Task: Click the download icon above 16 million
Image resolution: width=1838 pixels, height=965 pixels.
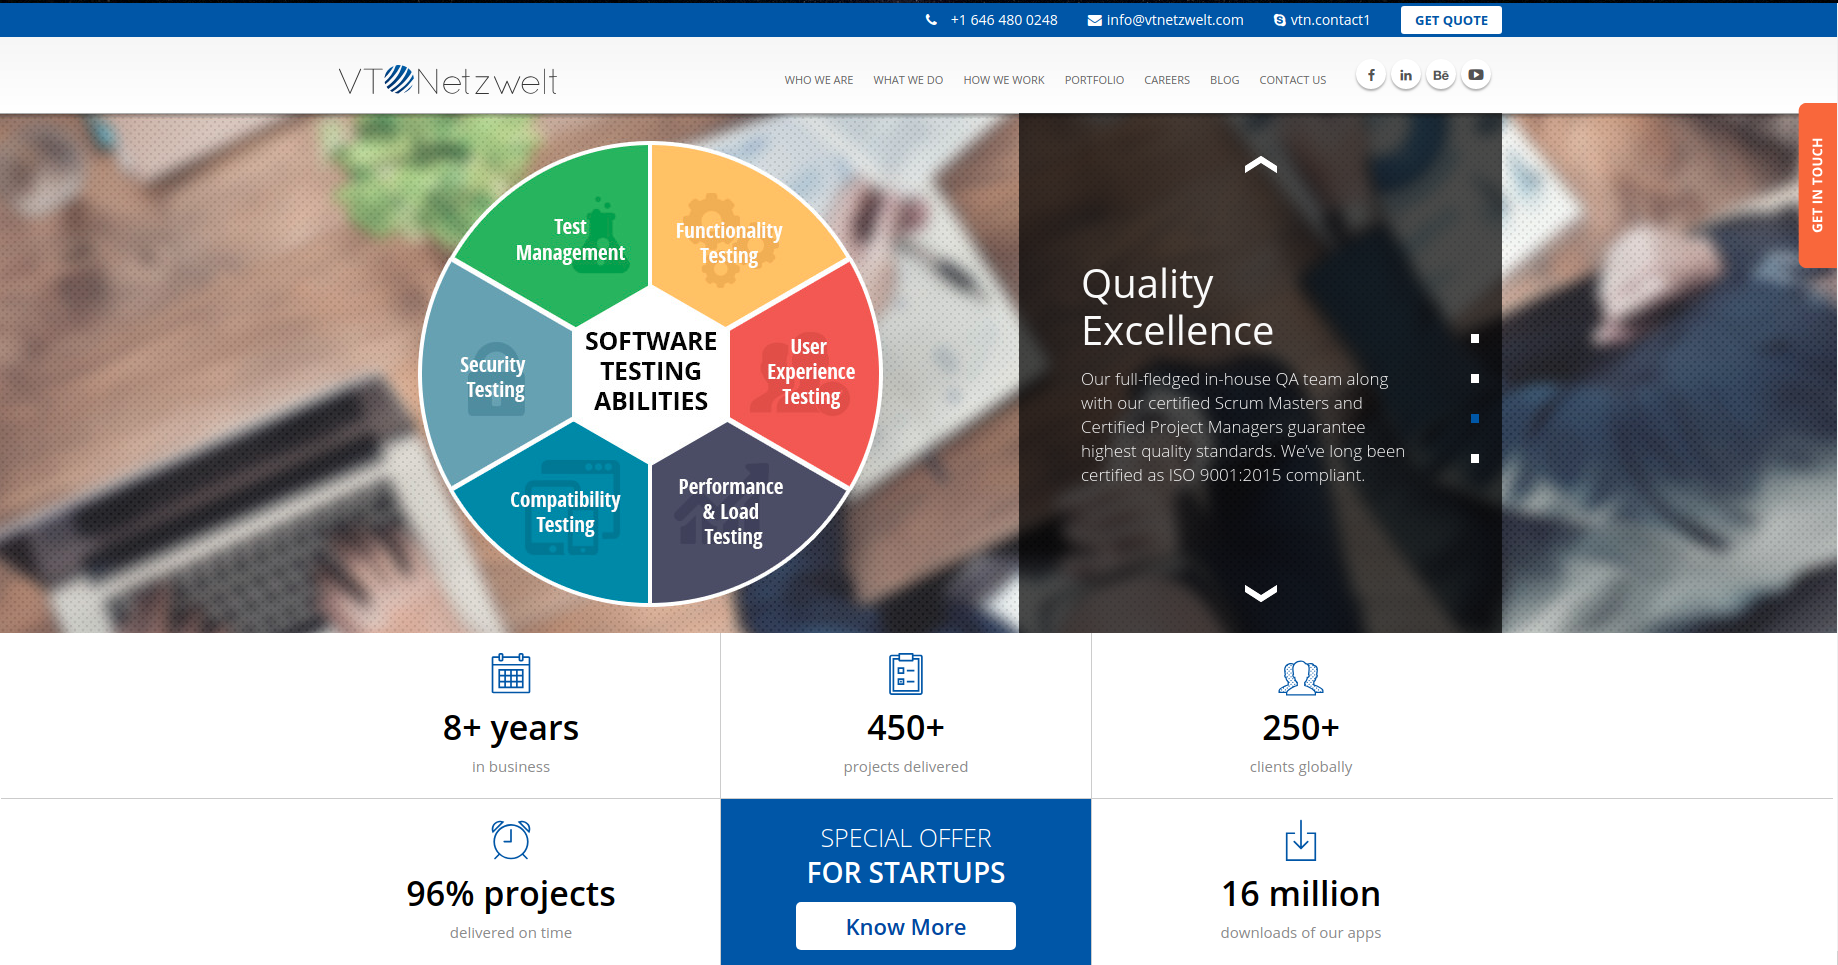Action: tap(1300, 841)
